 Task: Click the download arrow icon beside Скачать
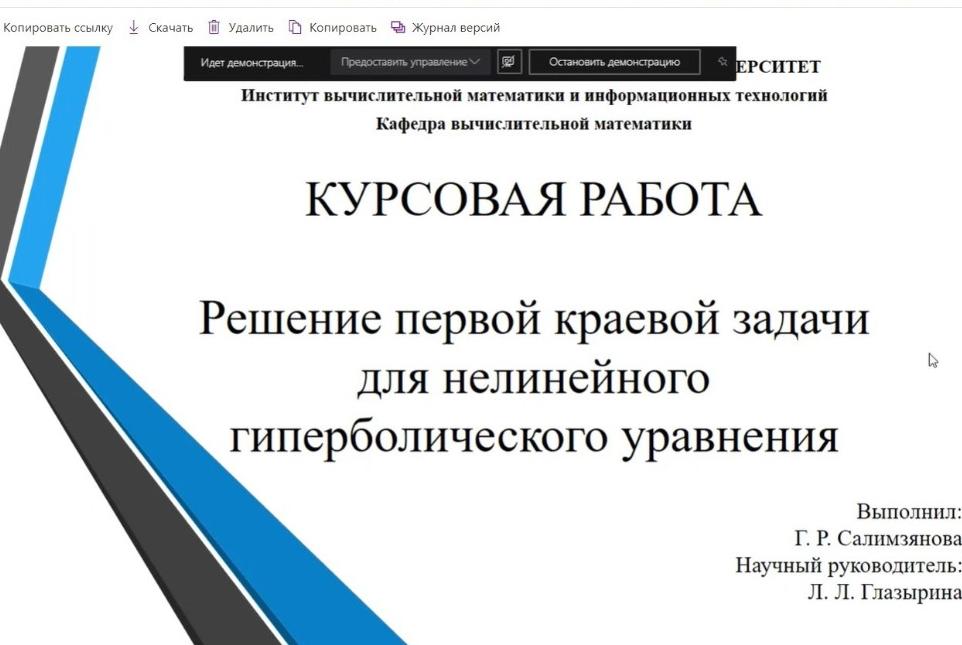click(x=134, y=28)
